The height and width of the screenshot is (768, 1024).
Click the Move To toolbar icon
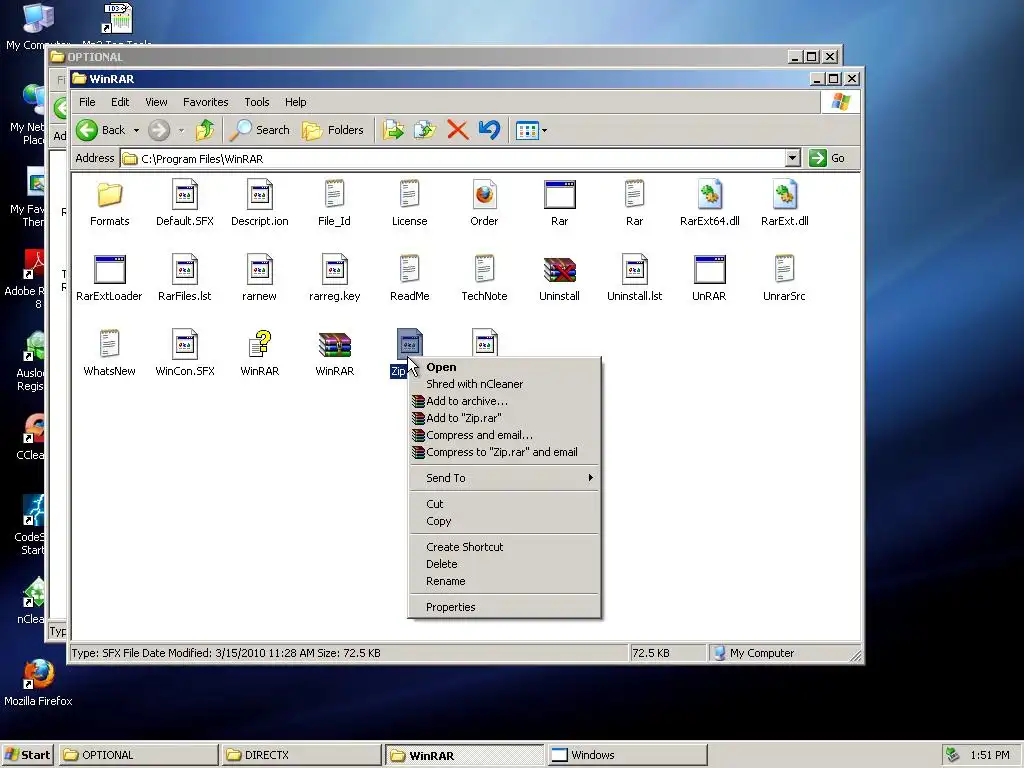[x=393, y=130]
